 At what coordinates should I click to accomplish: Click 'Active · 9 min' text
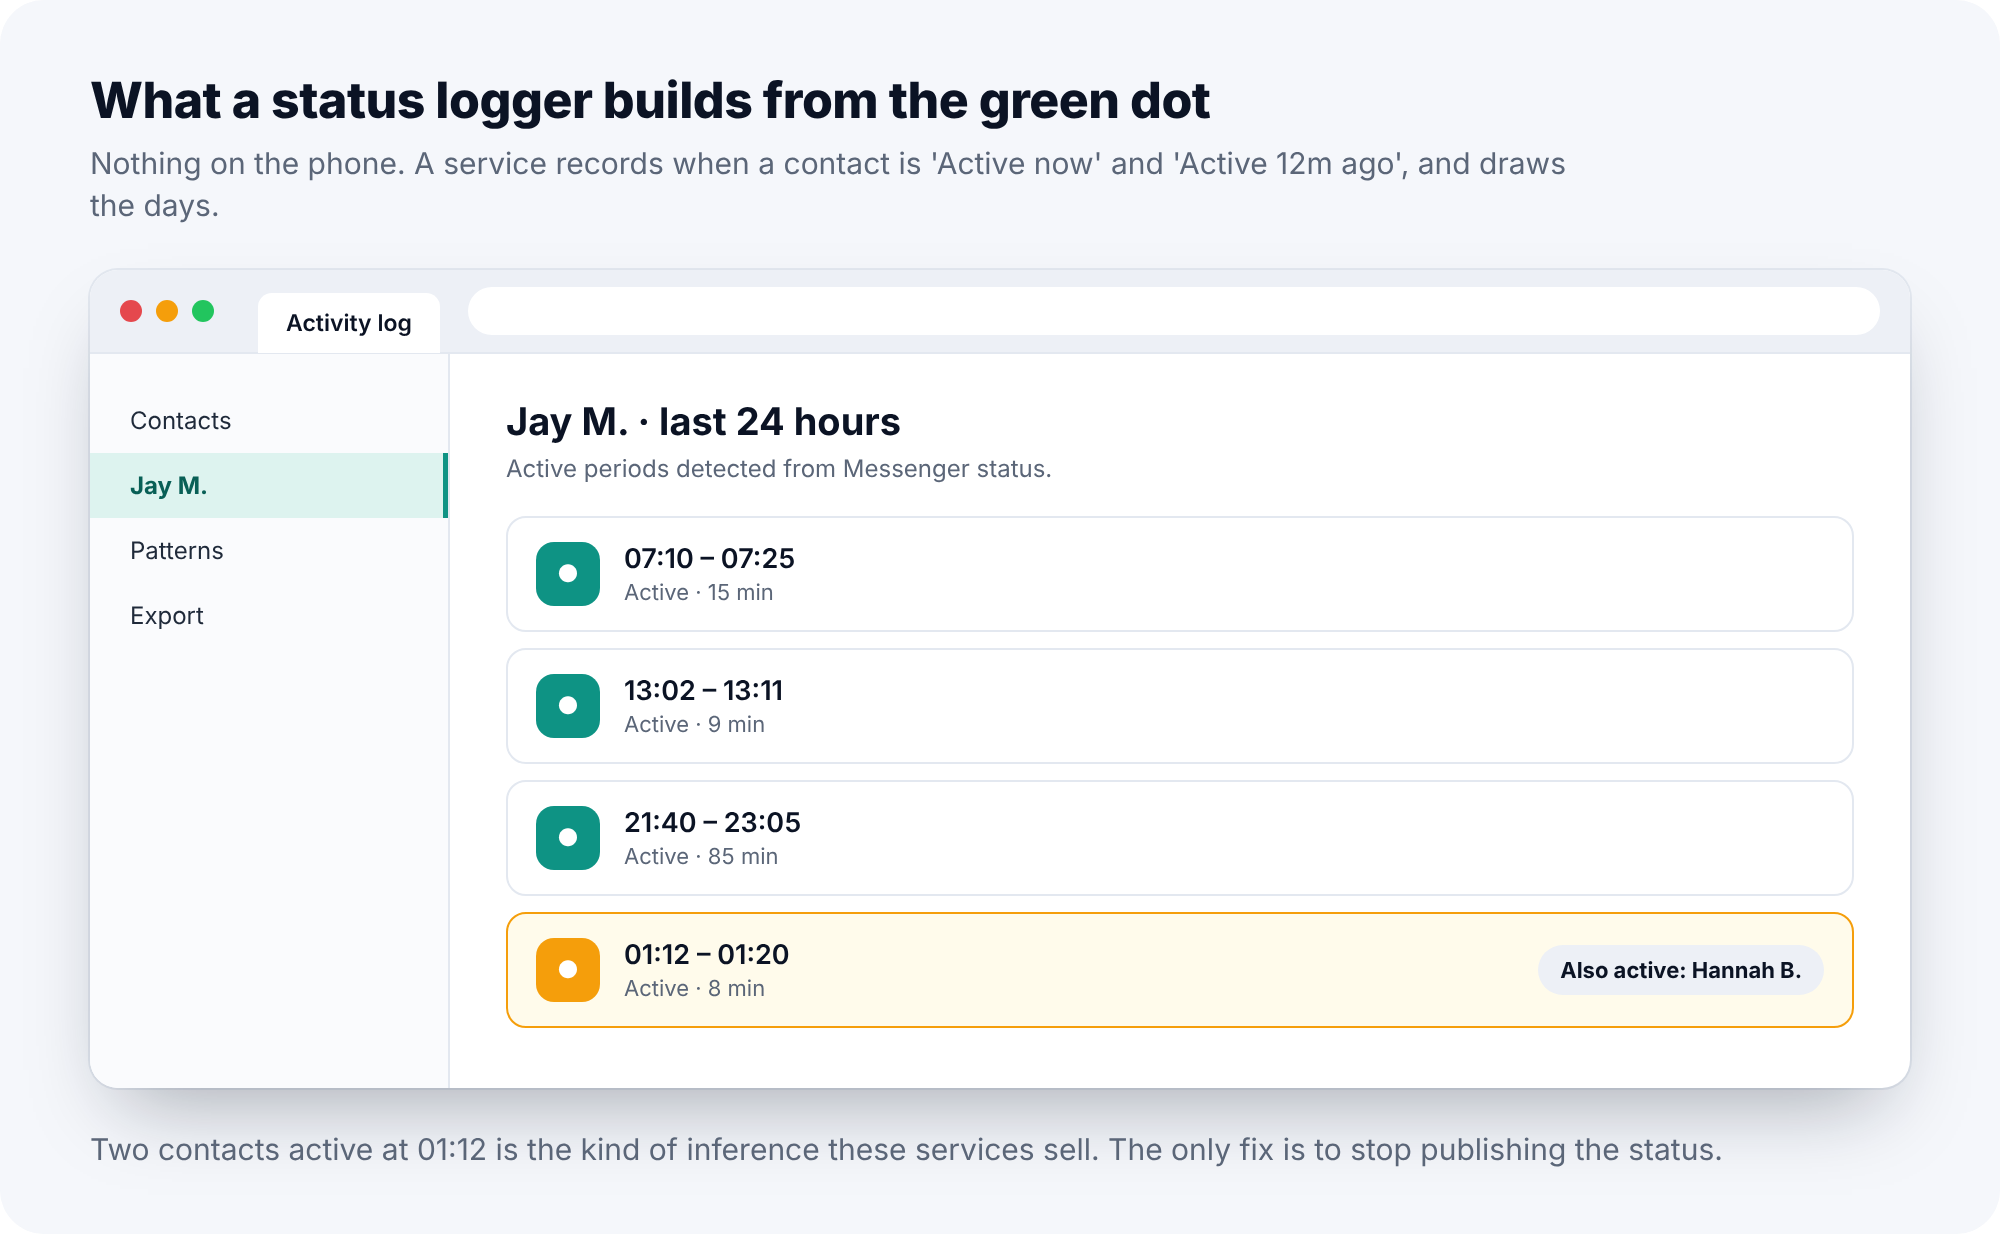point(695,724)
